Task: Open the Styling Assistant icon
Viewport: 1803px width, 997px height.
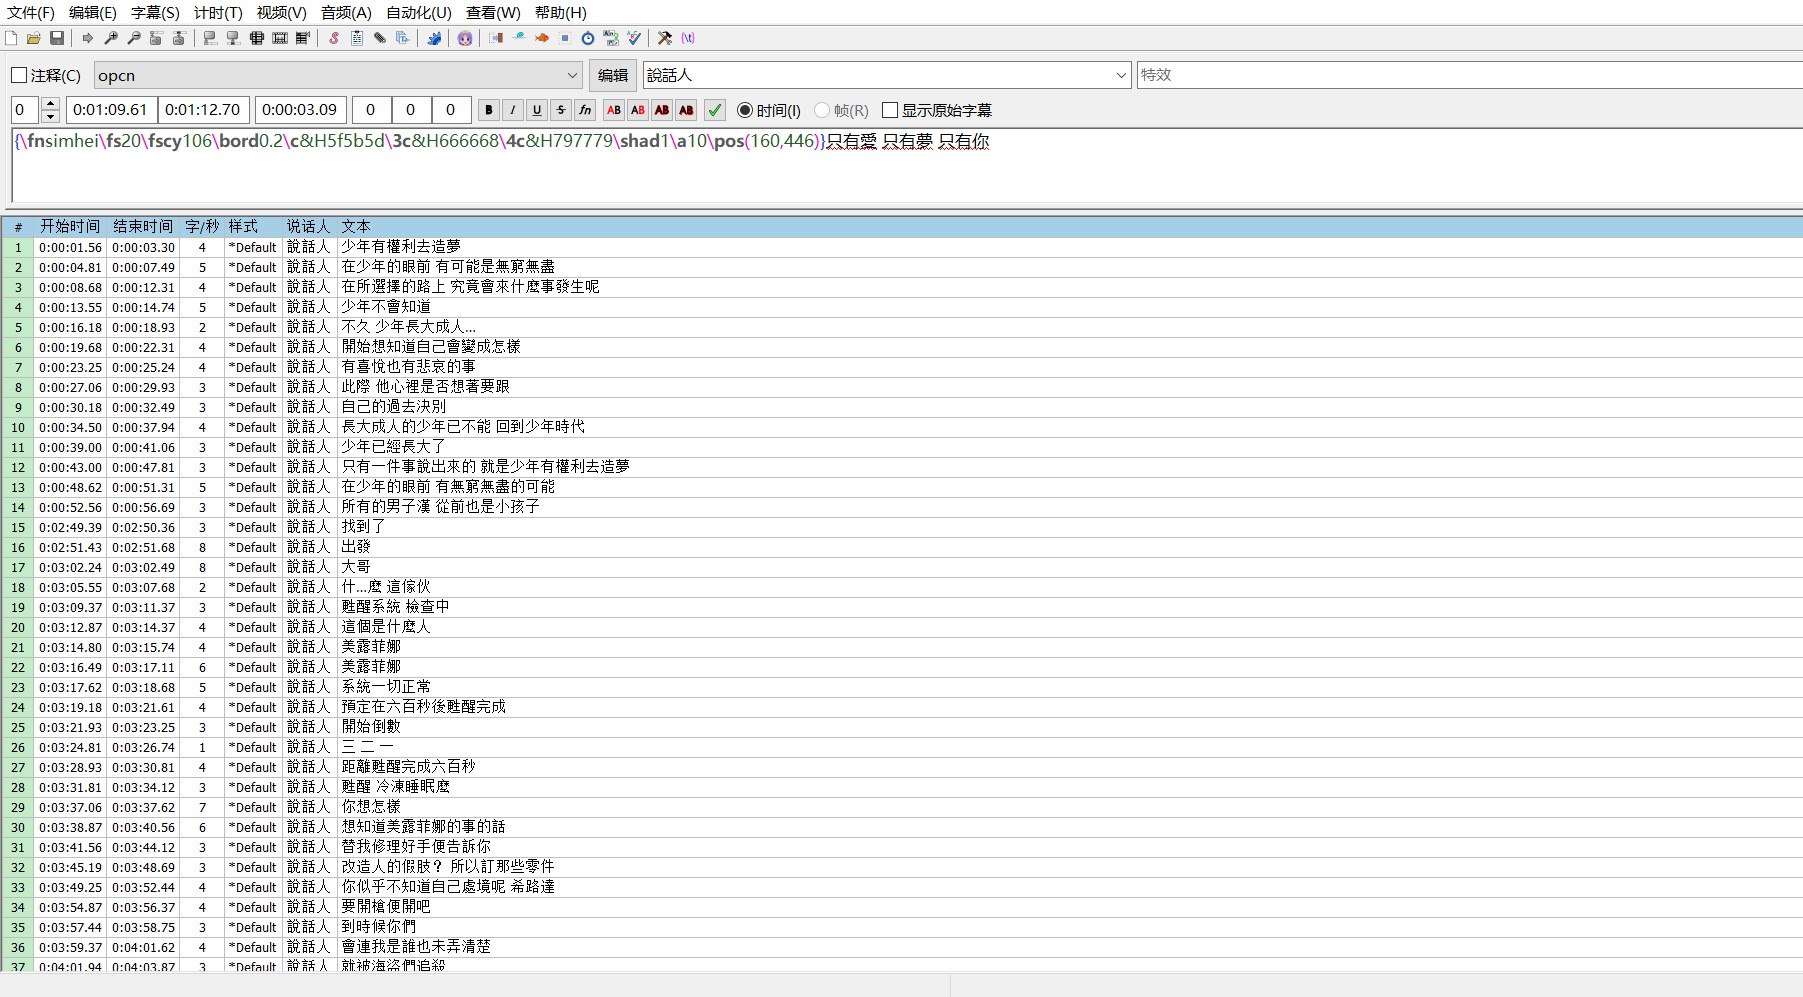Action: pyautogui.click(x=518, y=38)
